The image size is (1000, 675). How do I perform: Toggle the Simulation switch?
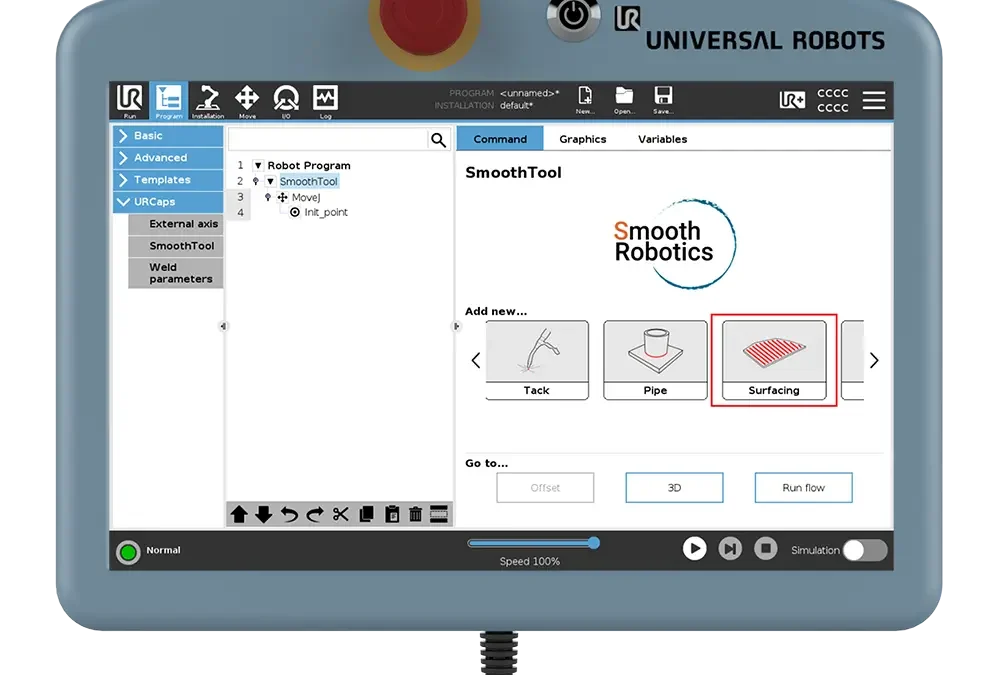[865, 551]
